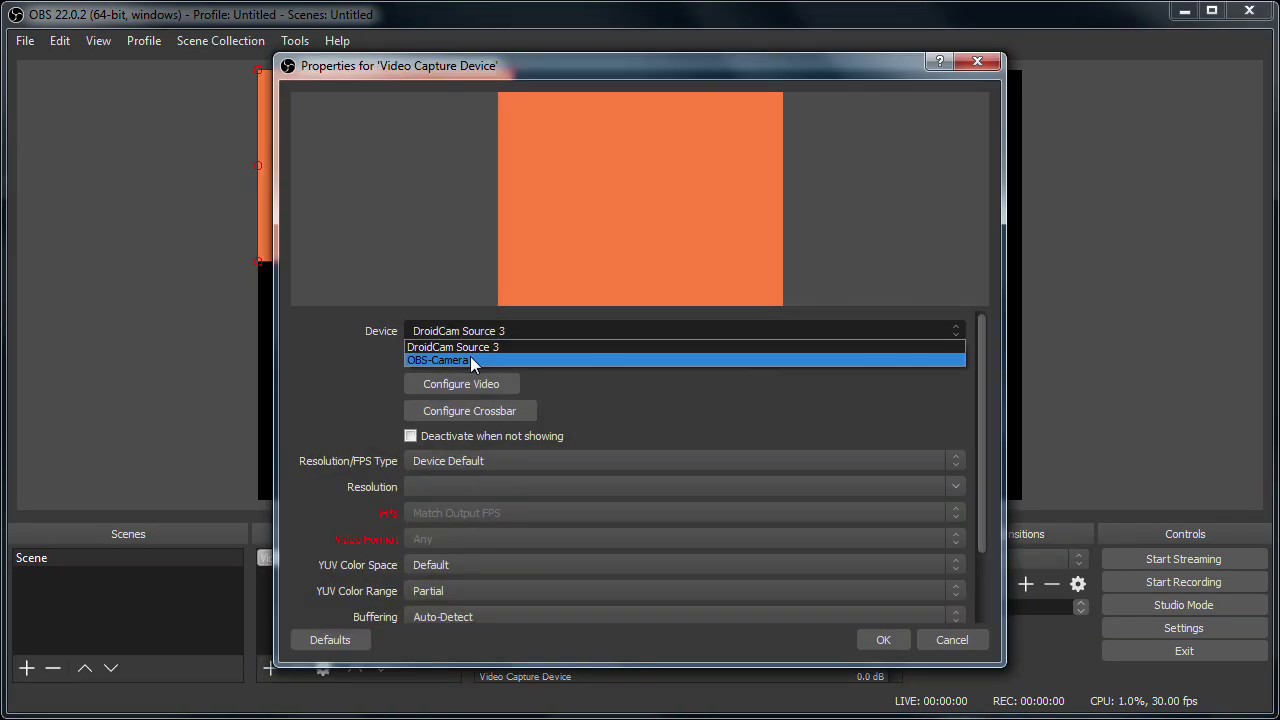Open the Edit menu
Viewport: 1280px width, 720px height.
click(60, 41)
